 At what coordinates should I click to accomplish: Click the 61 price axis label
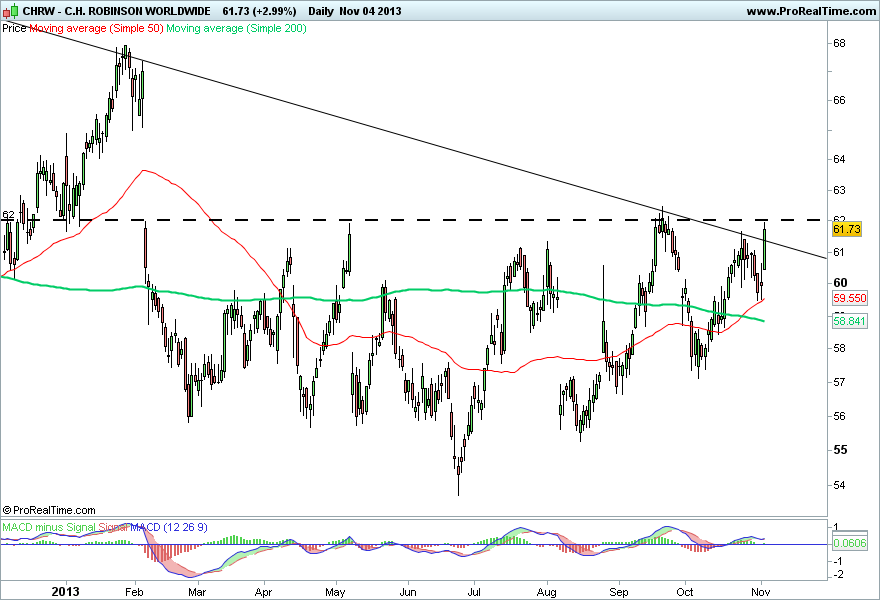[x=839, y=252]
